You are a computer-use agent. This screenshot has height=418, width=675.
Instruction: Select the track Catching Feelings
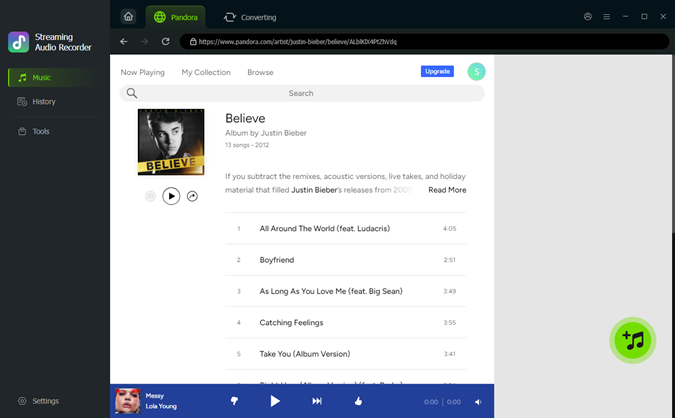346,323
